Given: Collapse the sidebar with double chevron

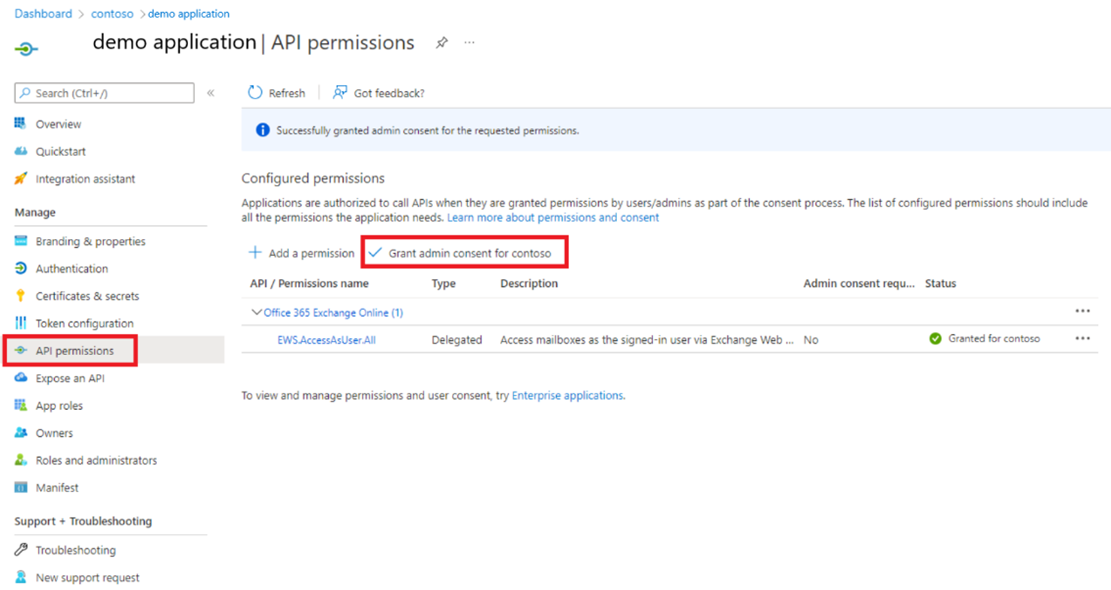Looking at the screenshot, I should click(210, 93).
